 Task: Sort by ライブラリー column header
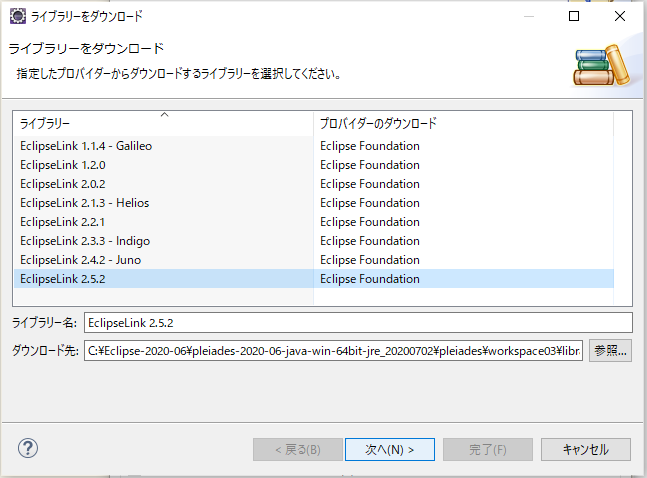(164, 123)
